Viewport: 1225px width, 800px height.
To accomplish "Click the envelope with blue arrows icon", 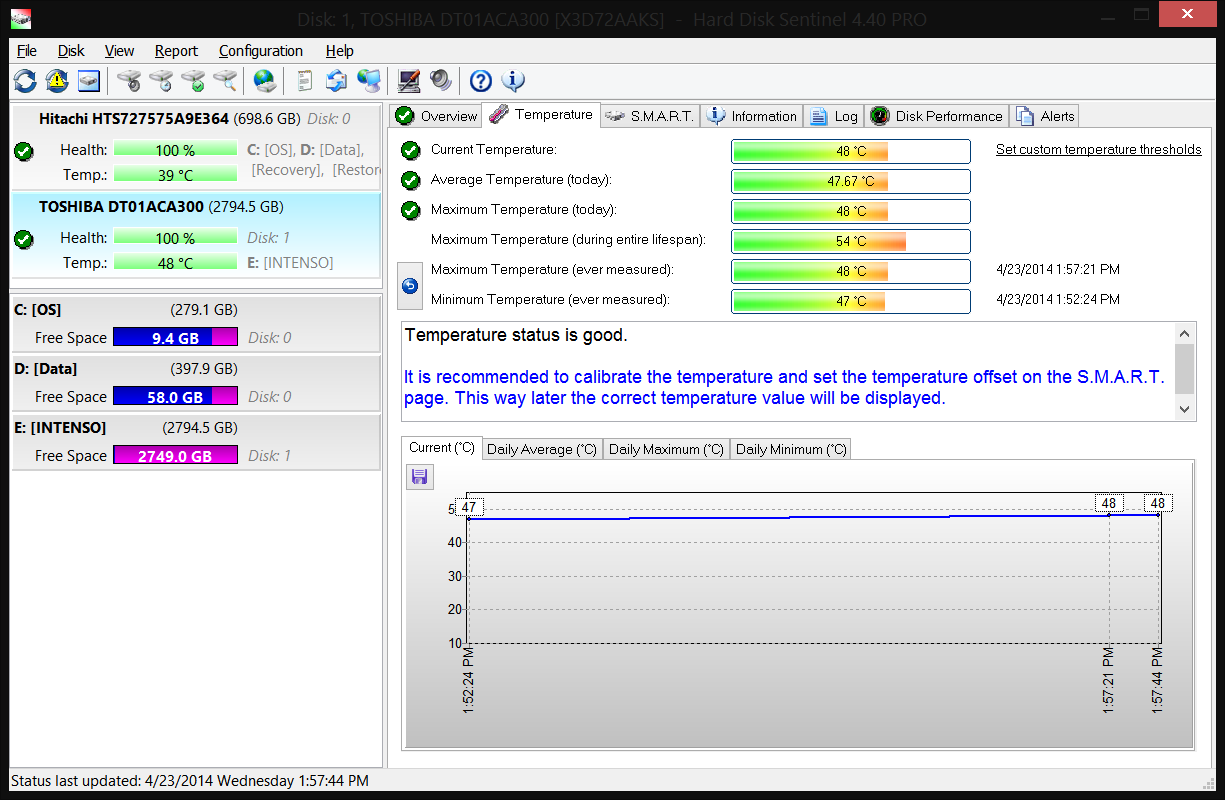I will click(337, 81).
